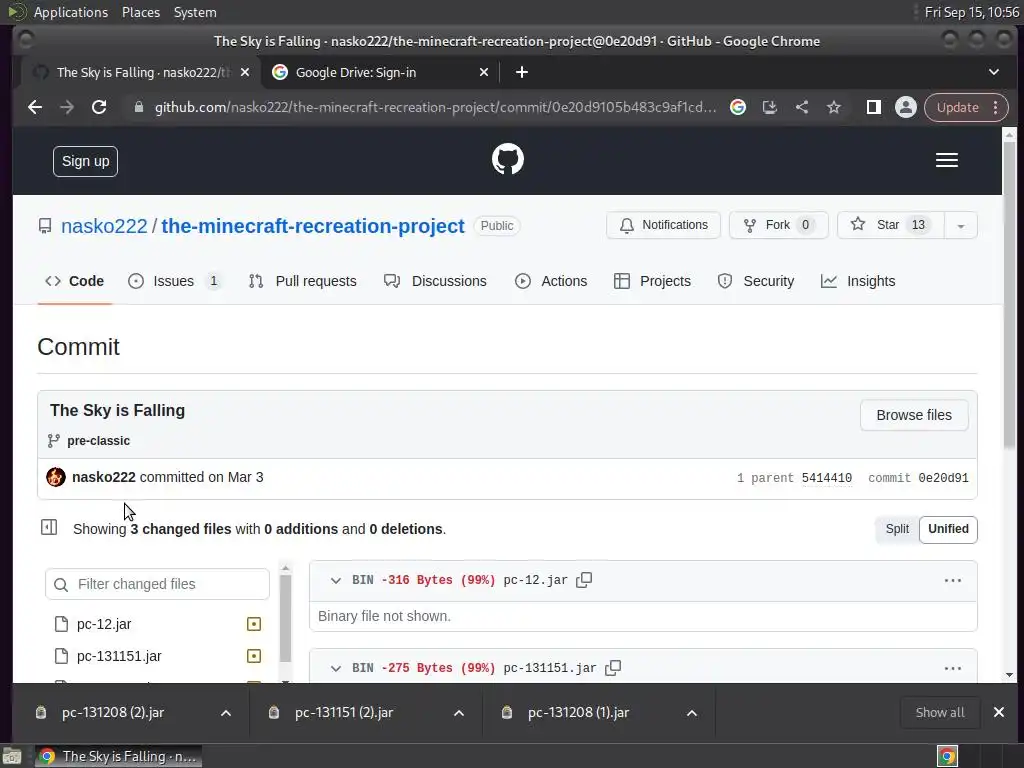Open nasko222 owner link
This screenshot has height=768, width=1024.
pos(104,226)
